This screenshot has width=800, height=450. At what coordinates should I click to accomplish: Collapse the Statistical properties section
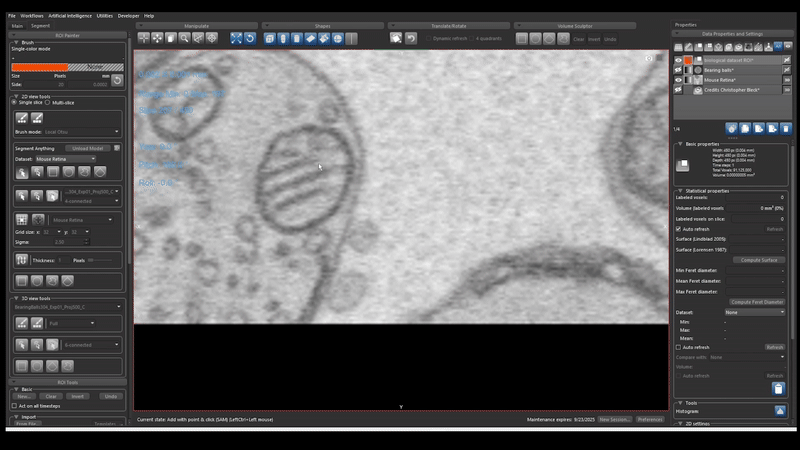680,191
